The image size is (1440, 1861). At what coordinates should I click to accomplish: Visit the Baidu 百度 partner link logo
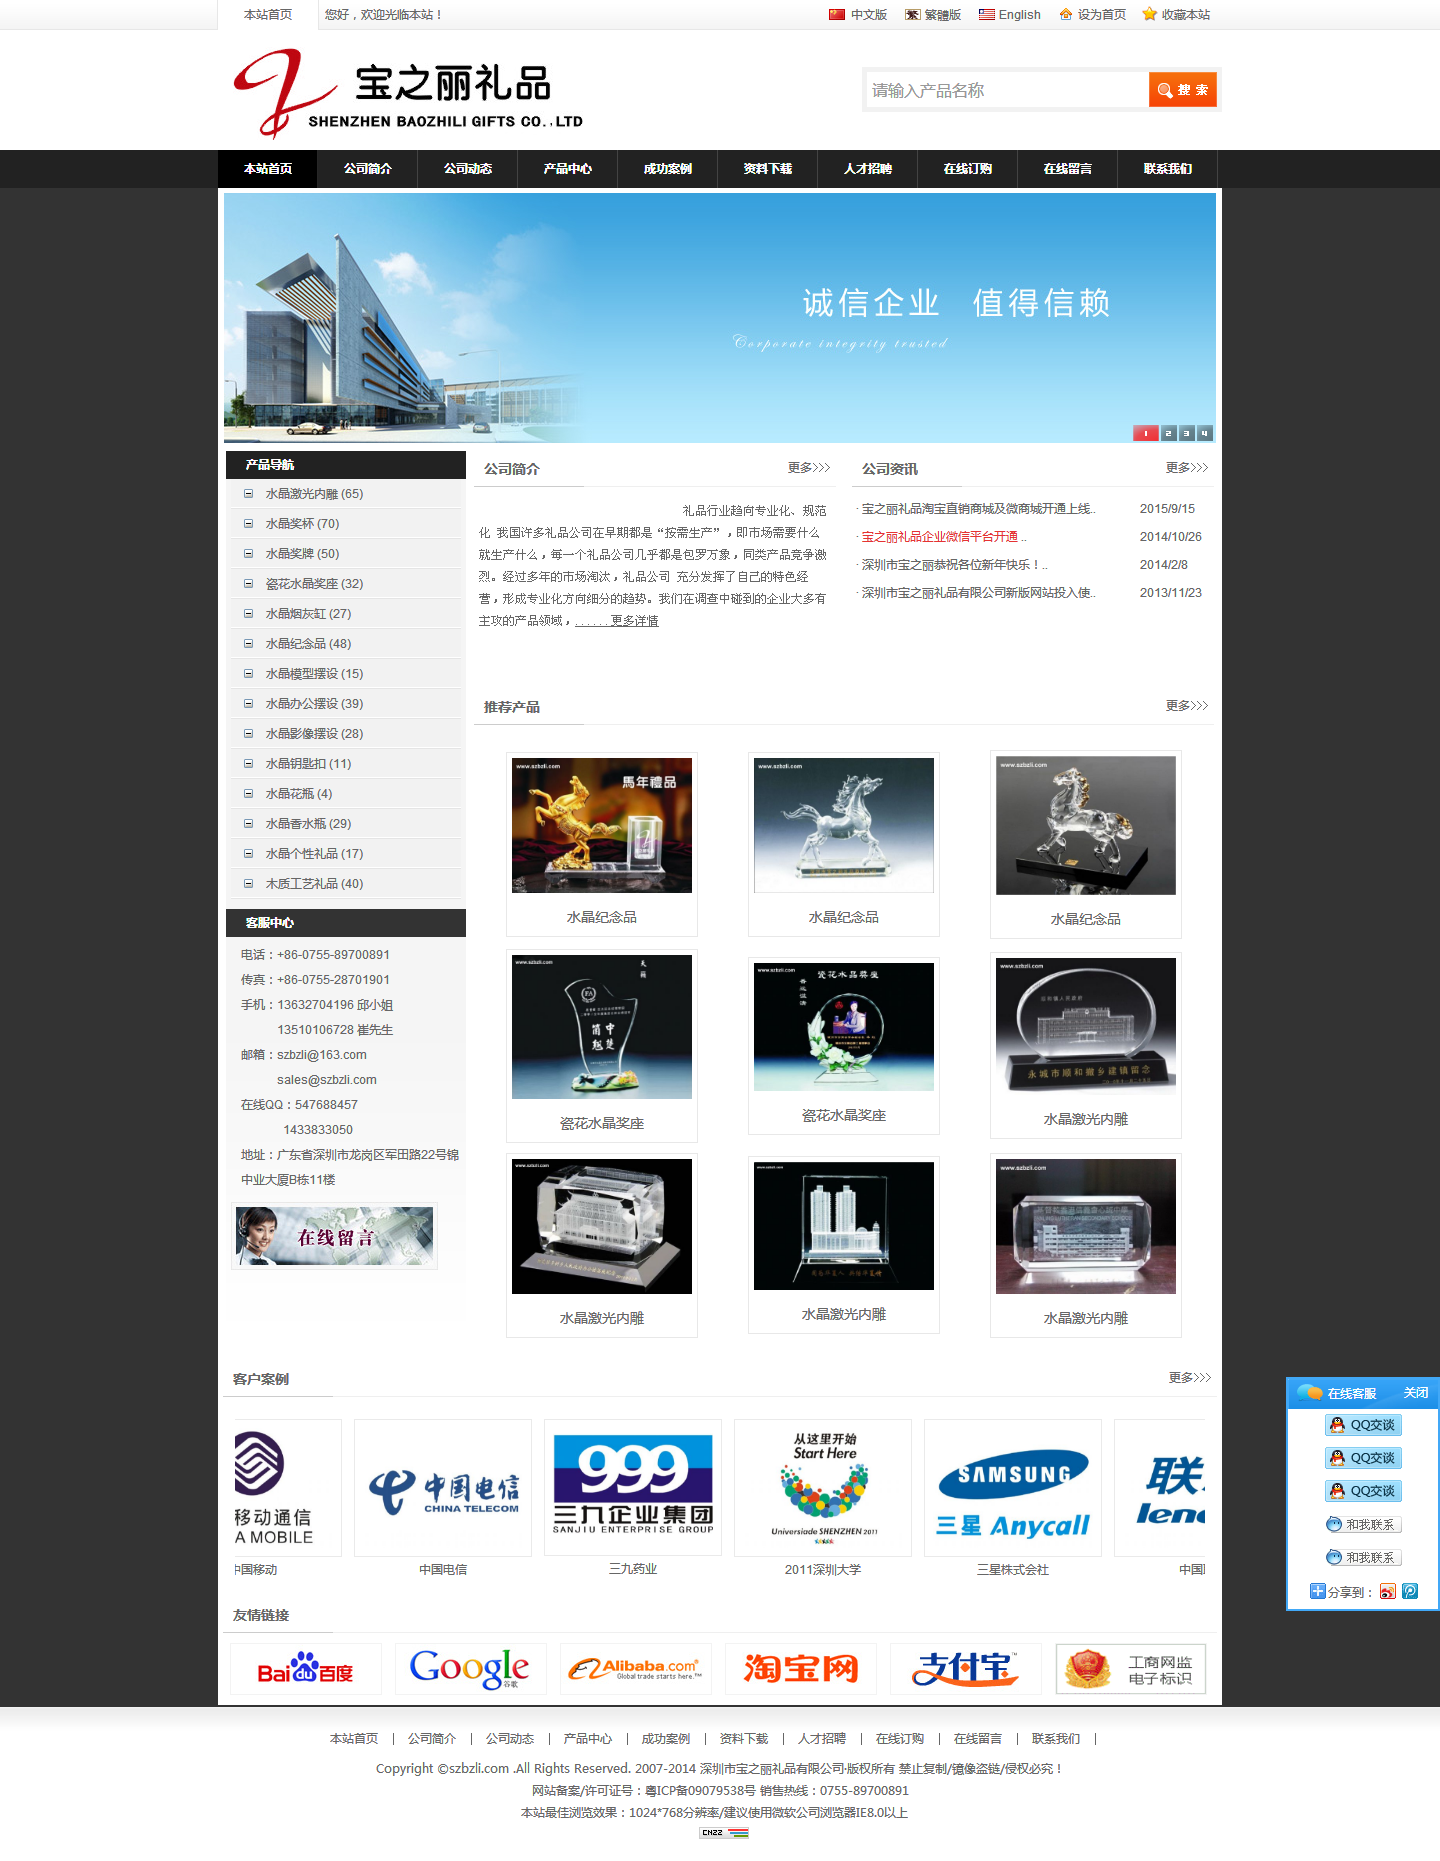tap(306, 1669)
